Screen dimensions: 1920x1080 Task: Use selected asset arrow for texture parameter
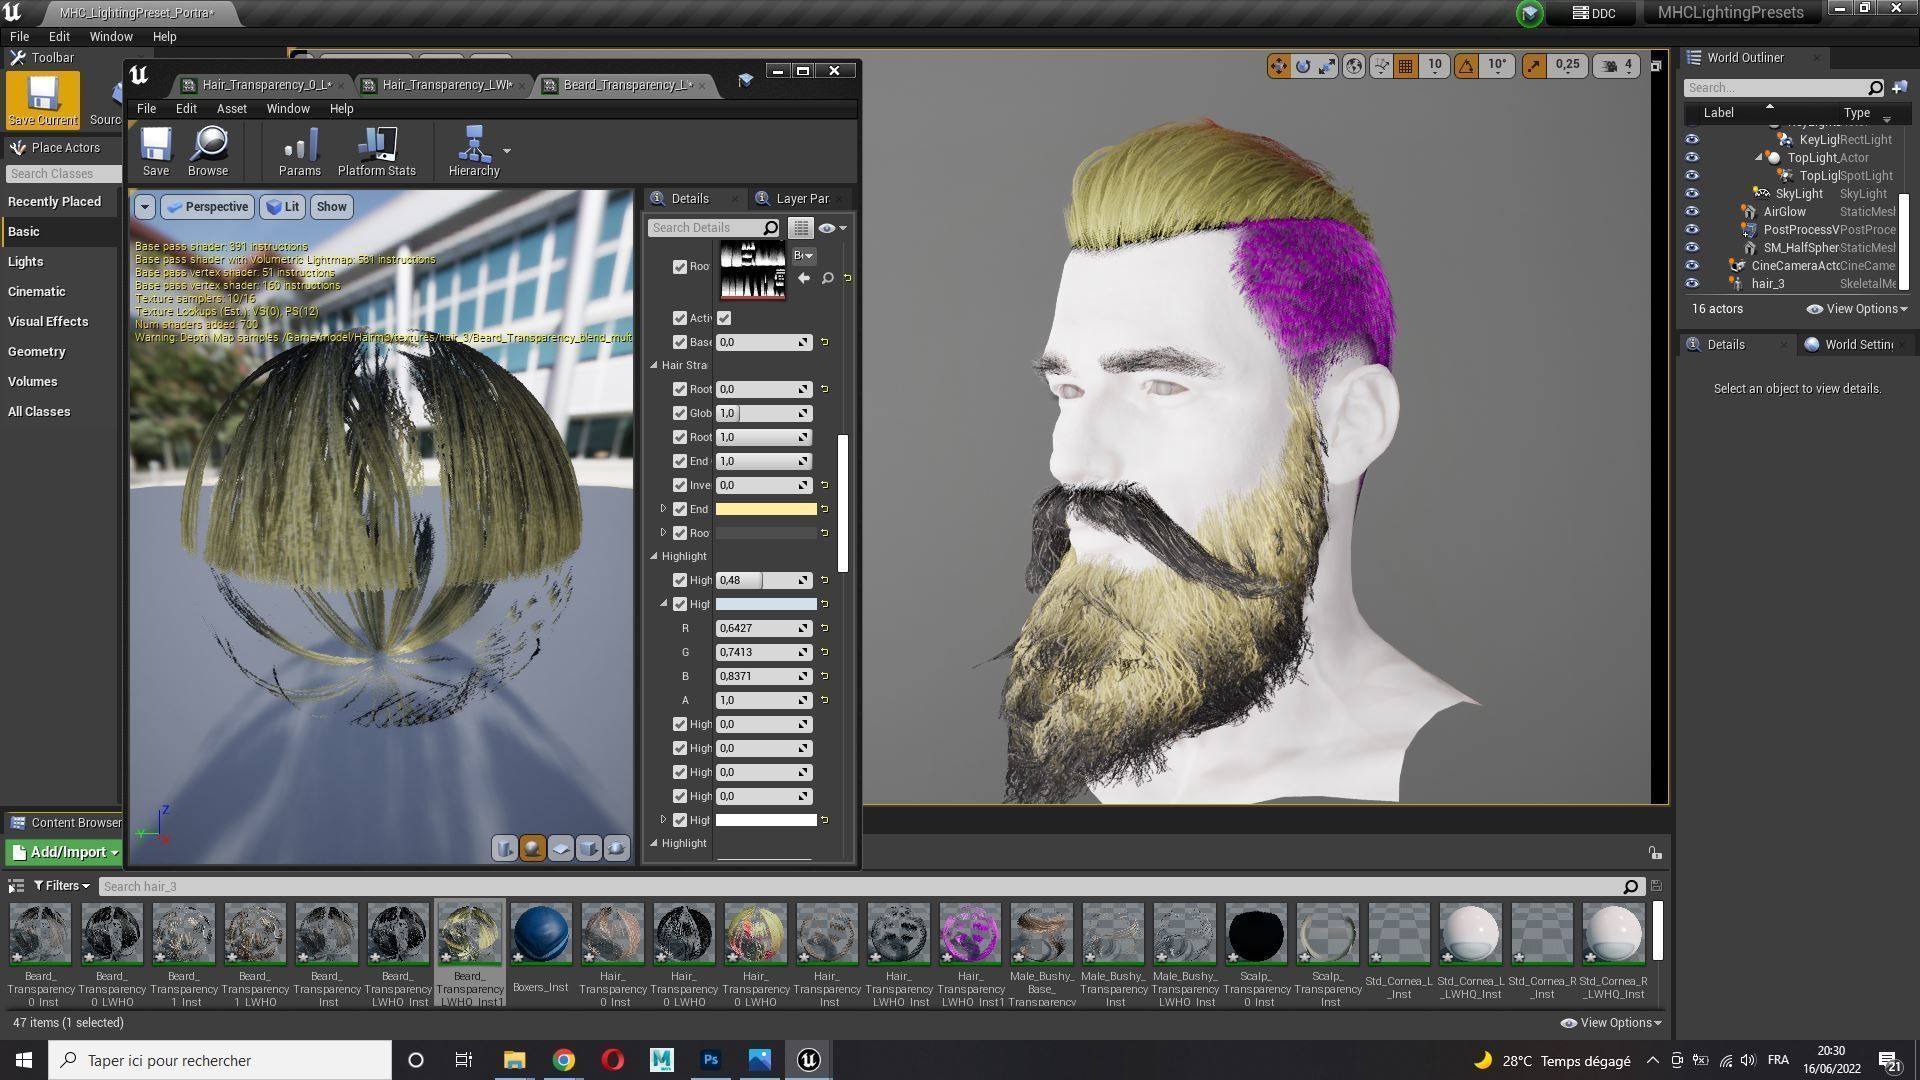804,278
